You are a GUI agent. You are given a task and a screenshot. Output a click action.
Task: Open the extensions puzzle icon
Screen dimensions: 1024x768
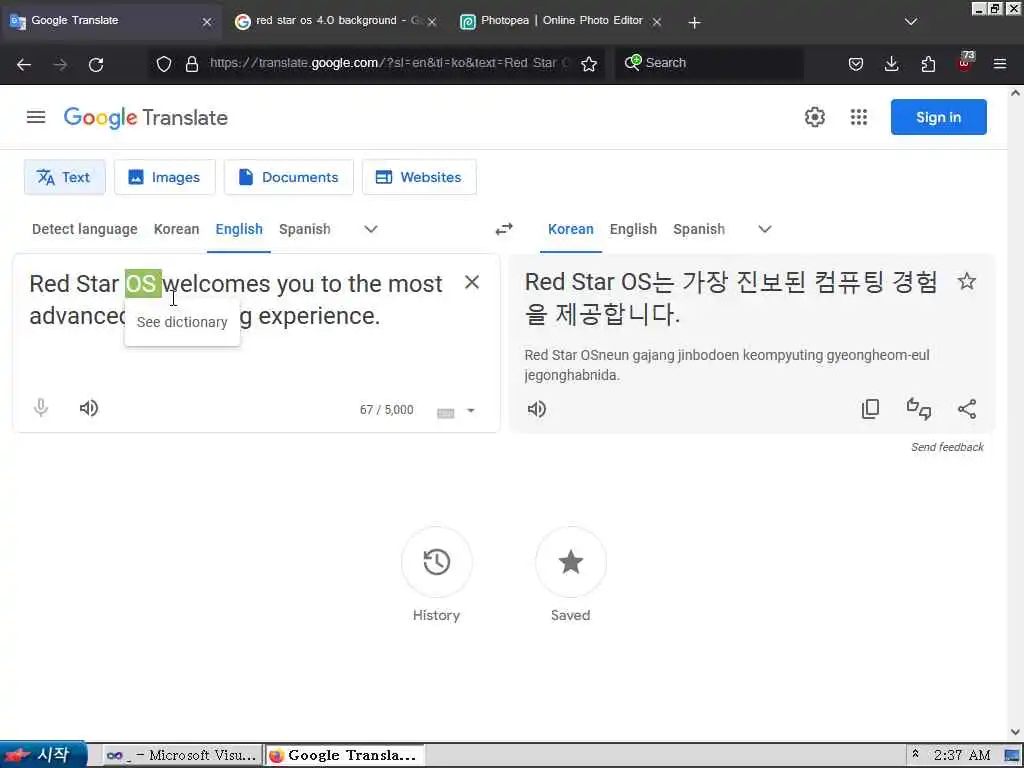928,64
